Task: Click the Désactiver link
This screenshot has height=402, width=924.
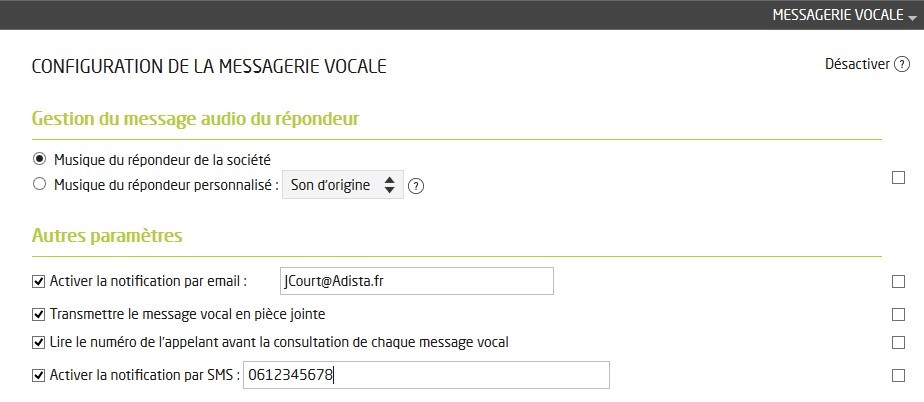Action: pyautogui.click(x=856, y=64)
